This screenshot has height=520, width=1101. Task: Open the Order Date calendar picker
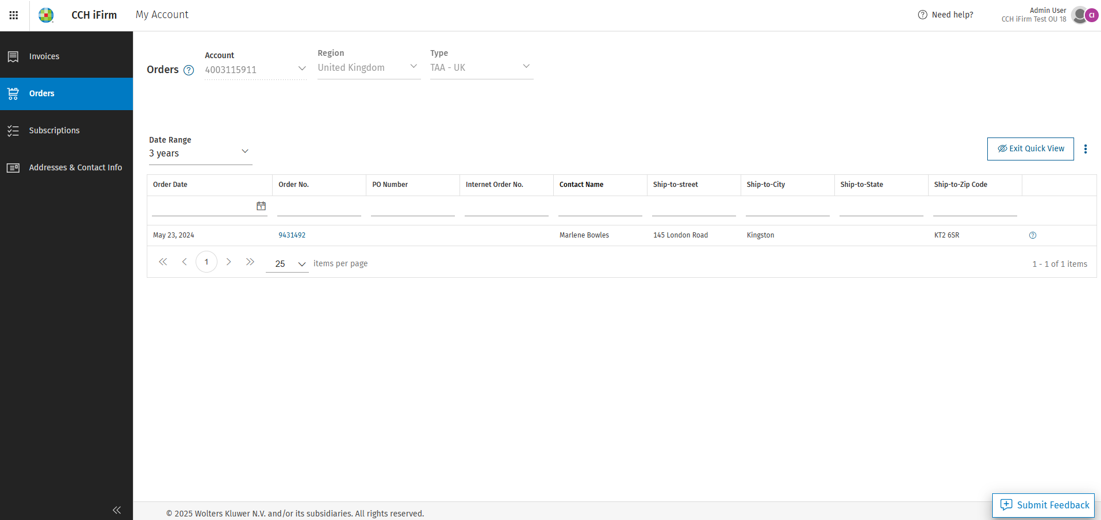(261, 206)
